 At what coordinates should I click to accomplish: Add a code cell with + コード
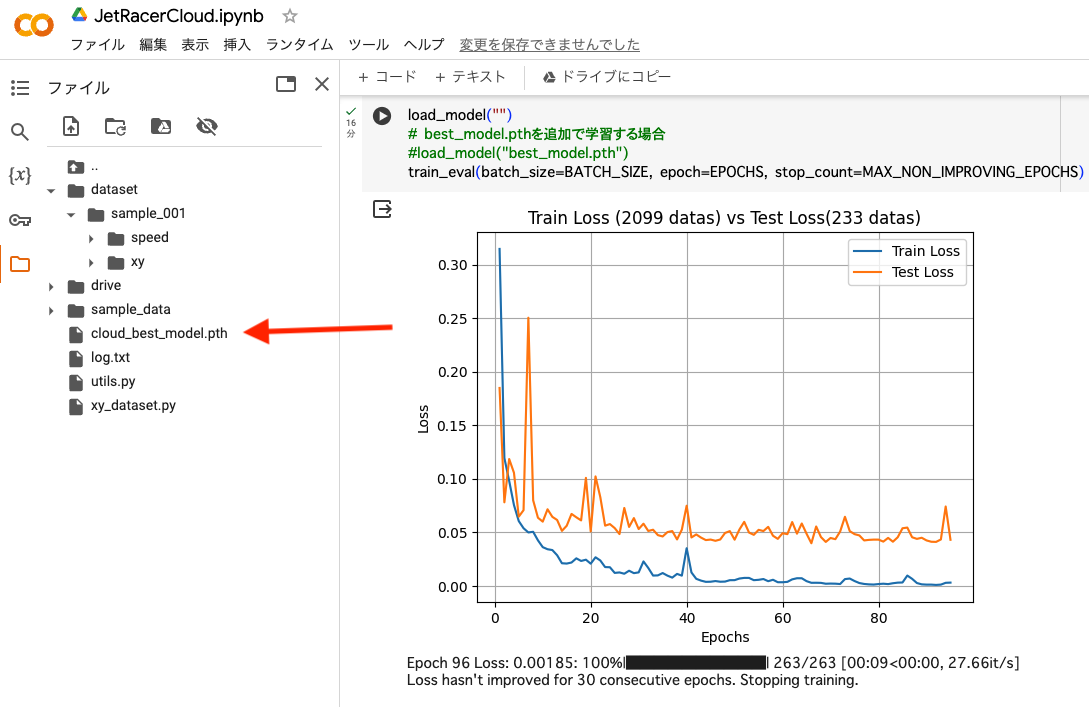tap(387, 76)
